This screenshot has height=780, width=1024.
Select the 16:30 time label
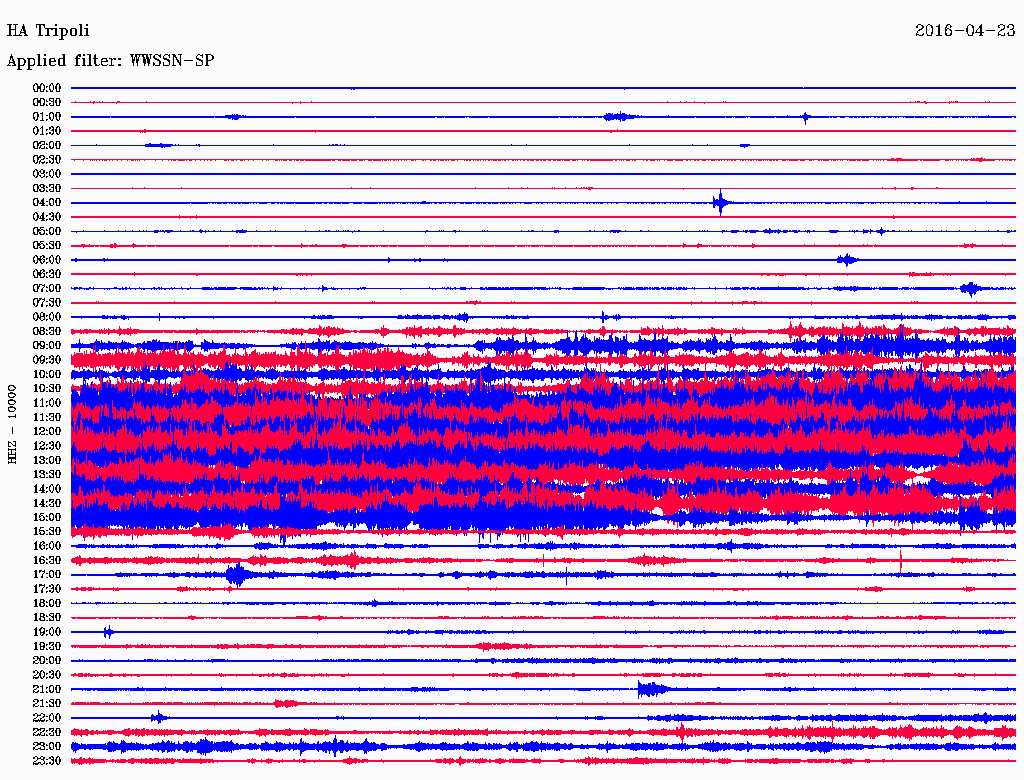(47, 560)
